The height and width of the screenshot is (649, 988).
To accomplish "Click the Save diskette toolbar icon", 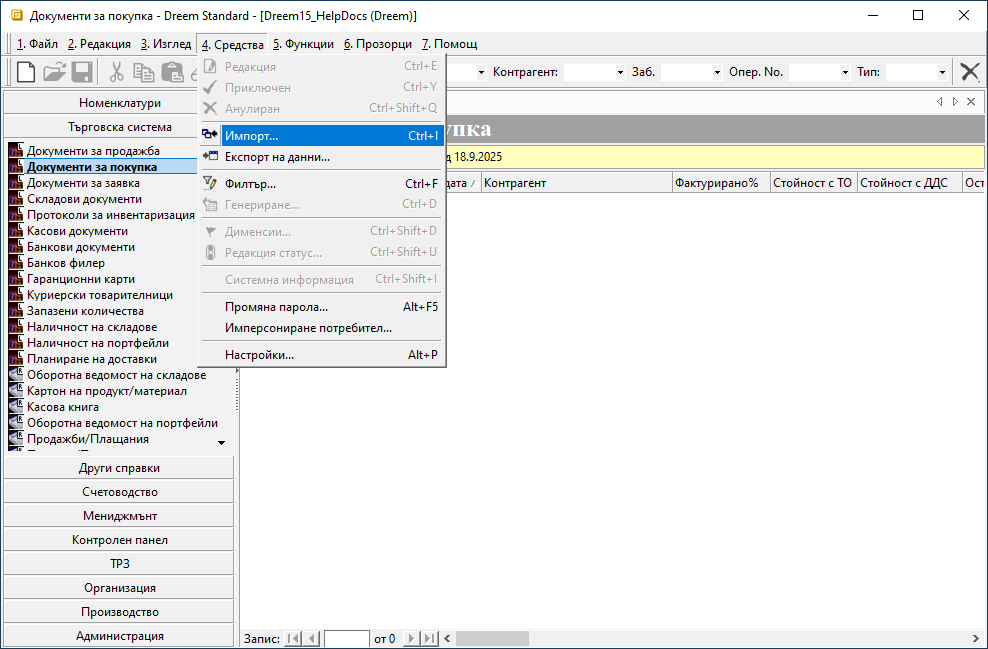I will point(81,72).
